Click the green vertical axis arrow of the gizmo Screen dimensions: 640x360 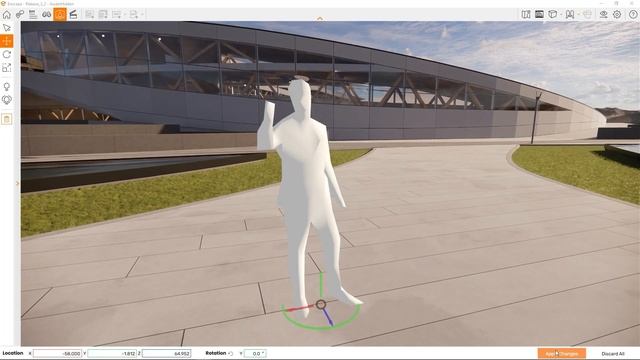point(321,284)
